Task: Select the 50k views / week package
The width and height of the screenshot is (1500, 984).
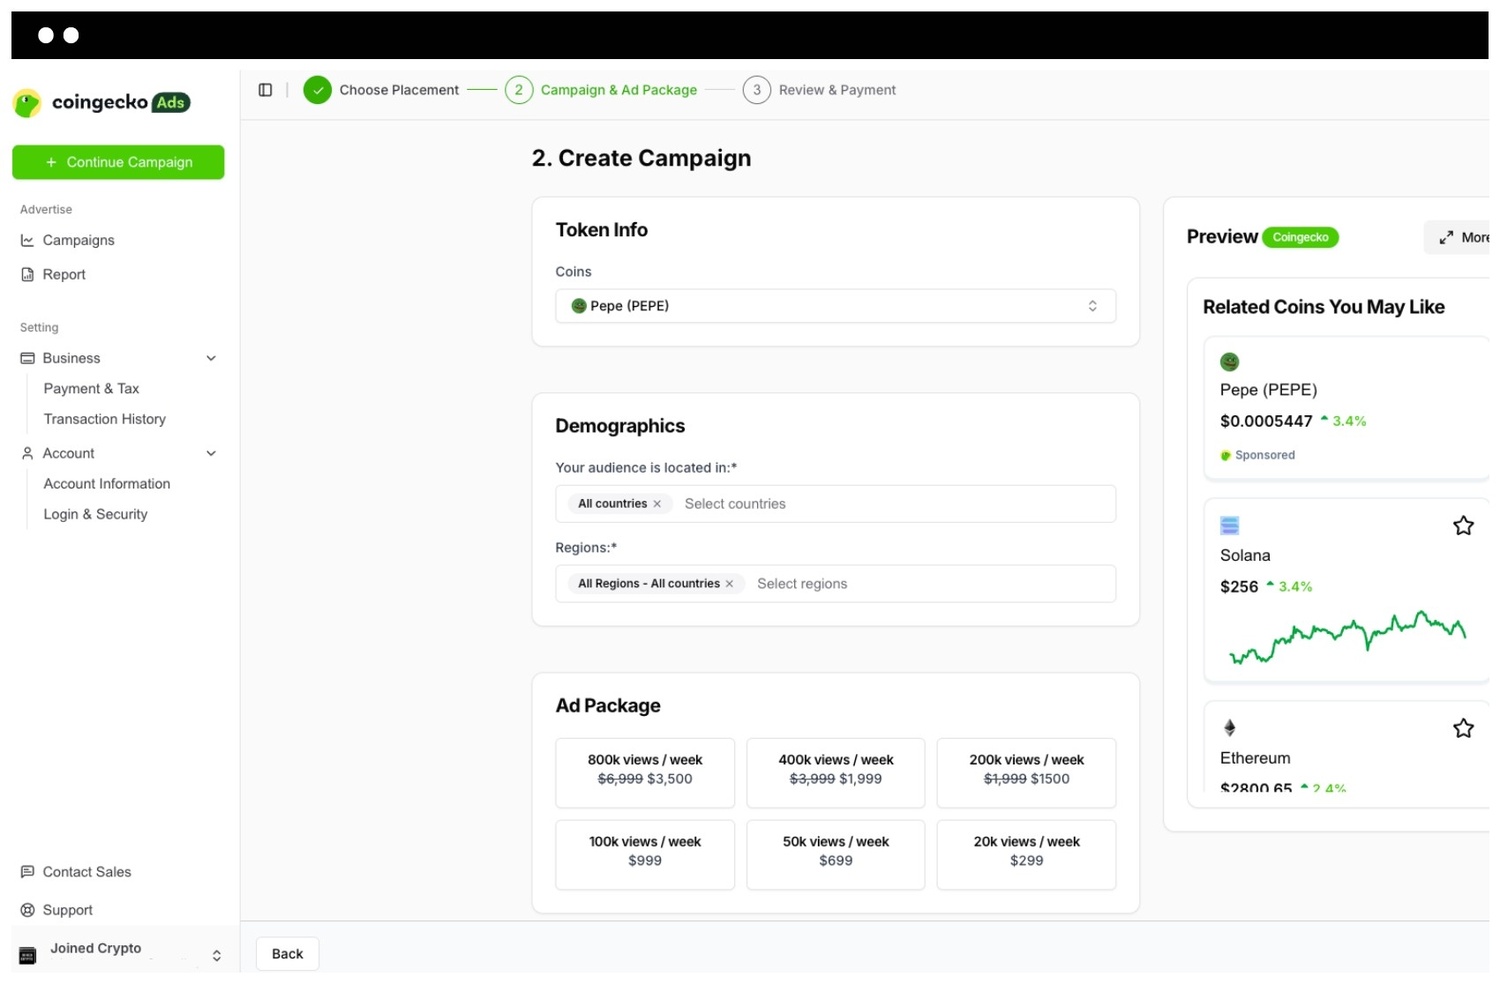Action: click(836, 855)
